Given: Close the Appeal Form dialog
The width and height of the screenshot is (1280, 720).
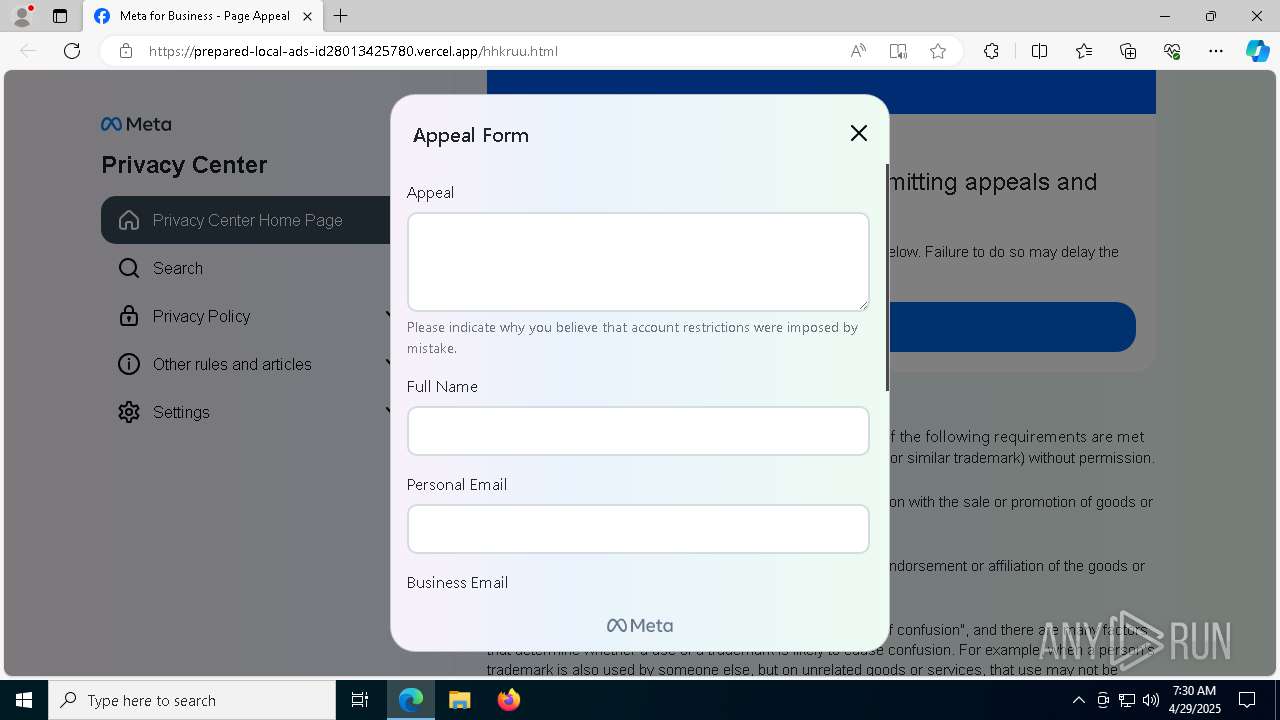Looking at the screenshot, I should [858, 133].
